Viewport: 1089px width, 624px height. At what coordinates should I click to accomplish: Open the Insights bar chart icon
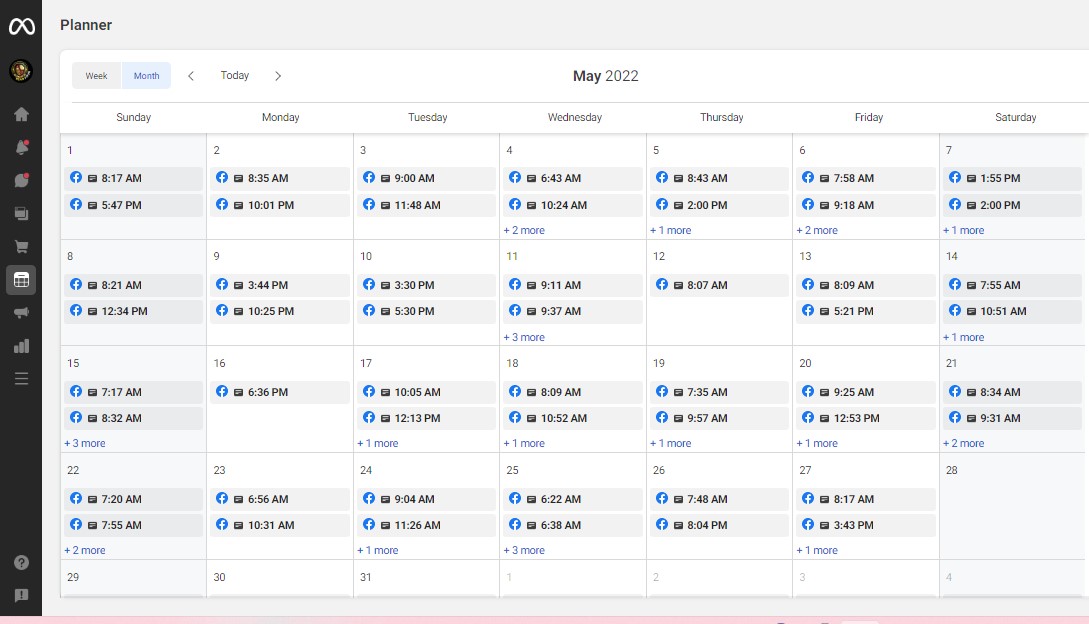click(21, 346)
